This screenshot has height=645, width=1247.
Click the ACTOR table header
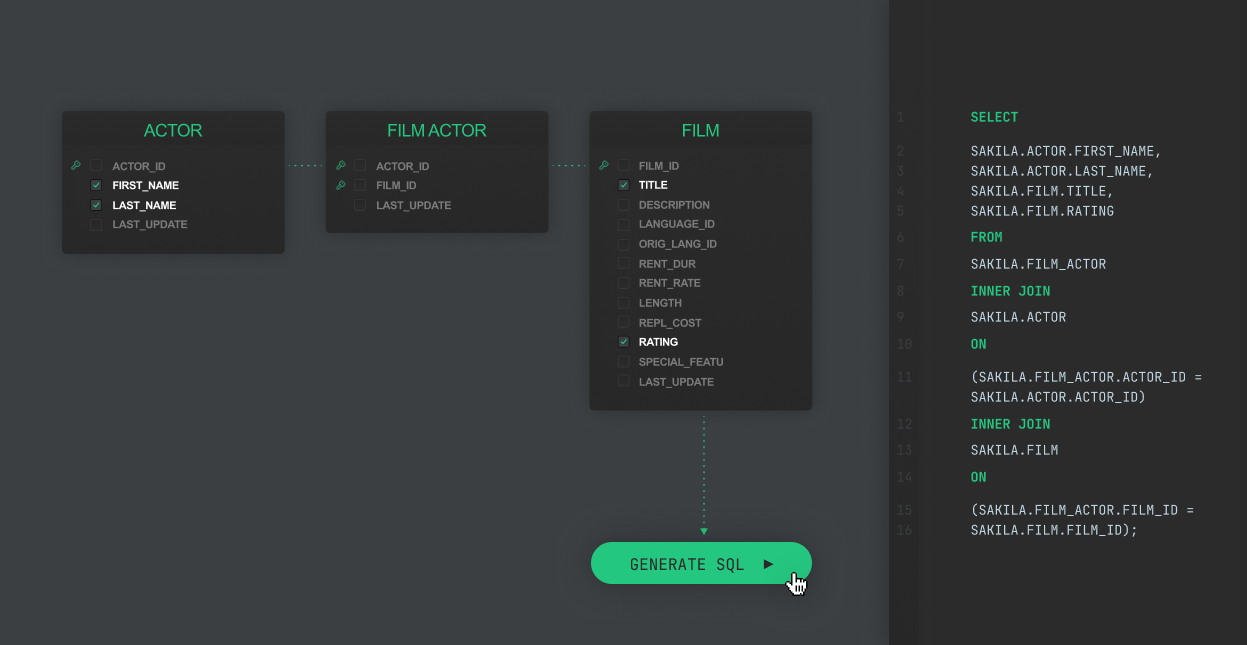pos(173,130)
